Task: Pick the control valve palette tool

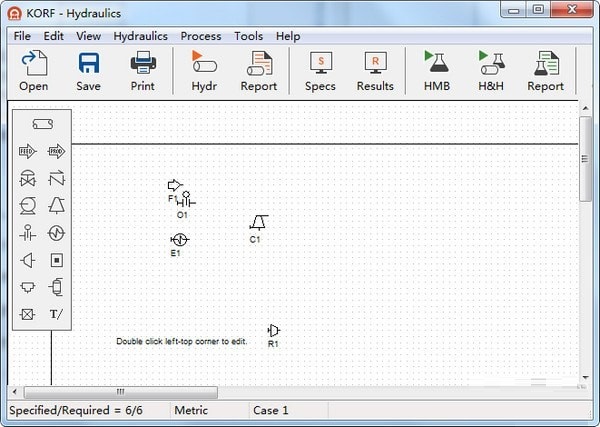Action: tap(28, 179)
